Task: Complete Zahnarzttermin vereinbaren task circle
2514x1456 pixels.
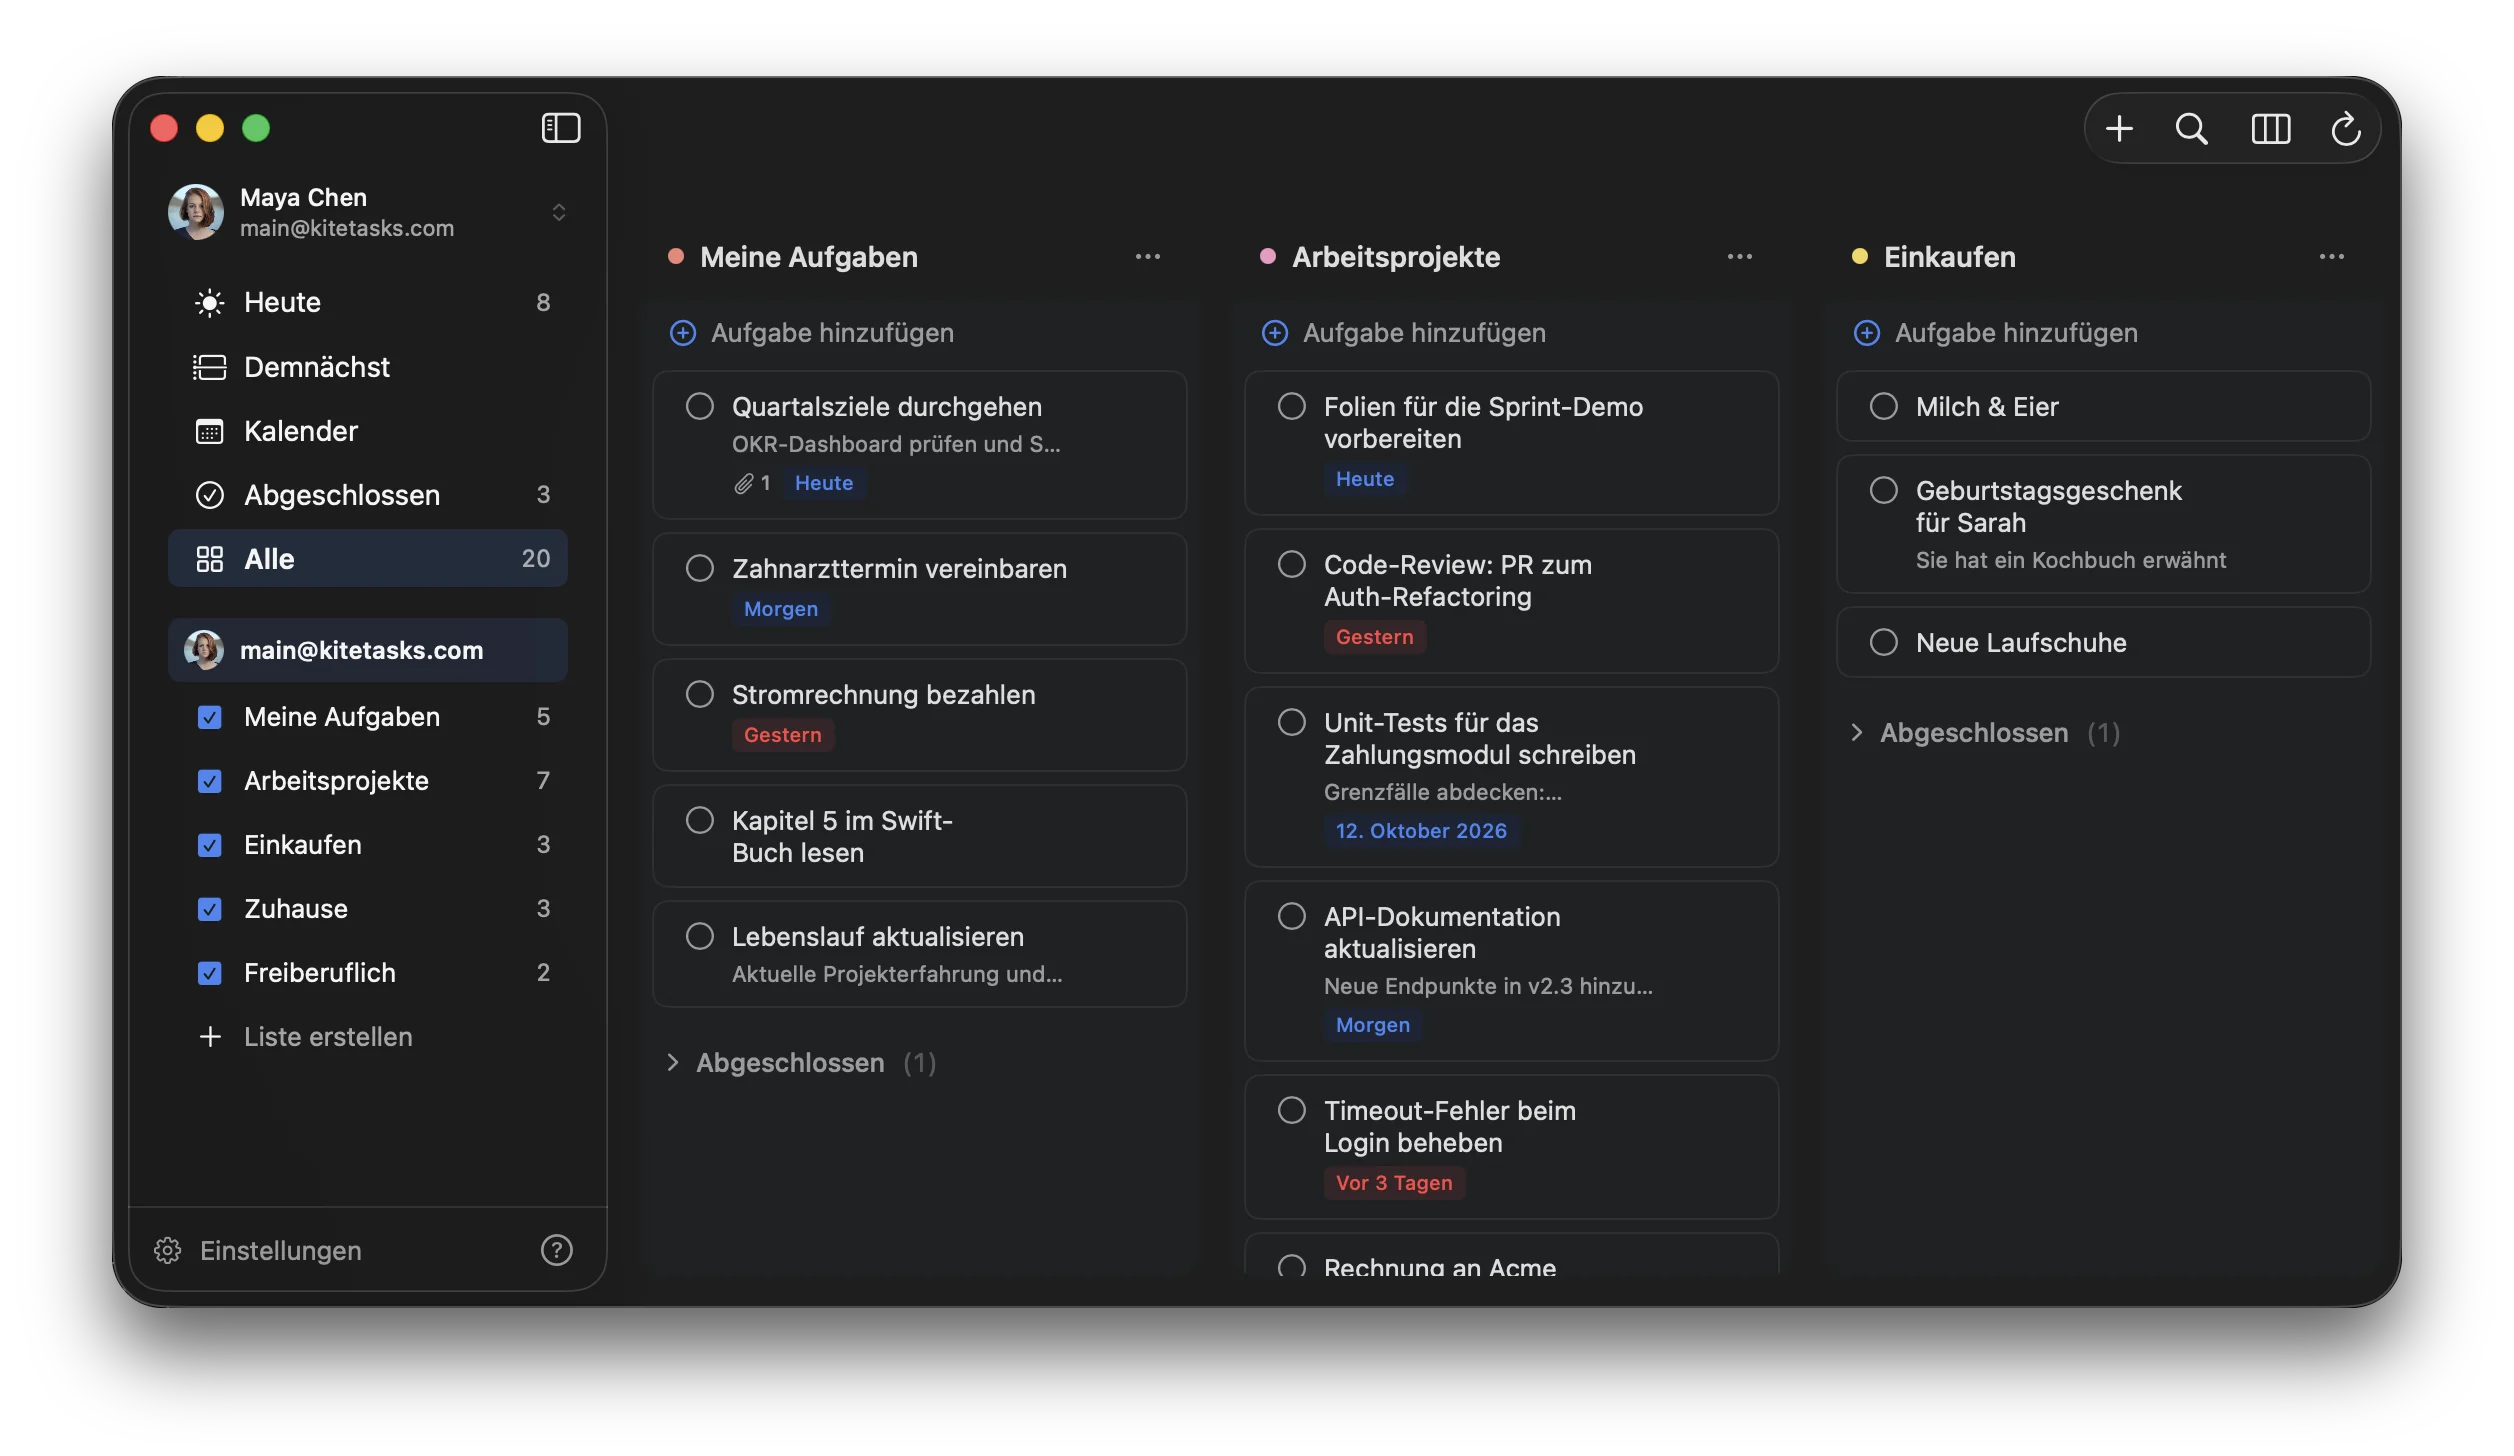Action: (x=699, y=568)
